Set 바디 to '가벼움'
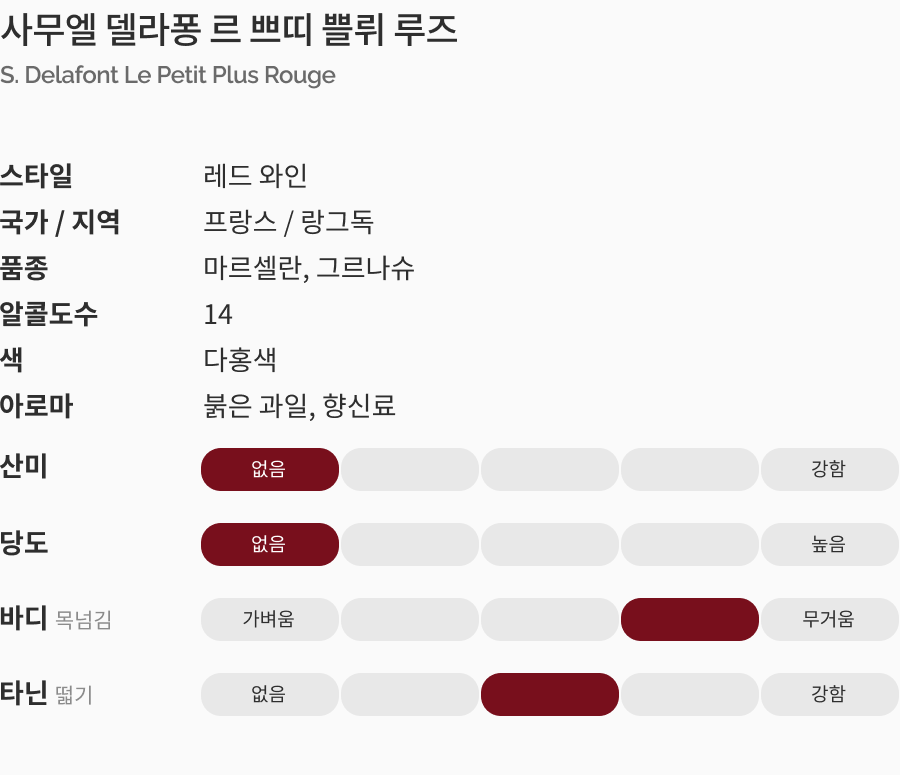 coord(270,619)
